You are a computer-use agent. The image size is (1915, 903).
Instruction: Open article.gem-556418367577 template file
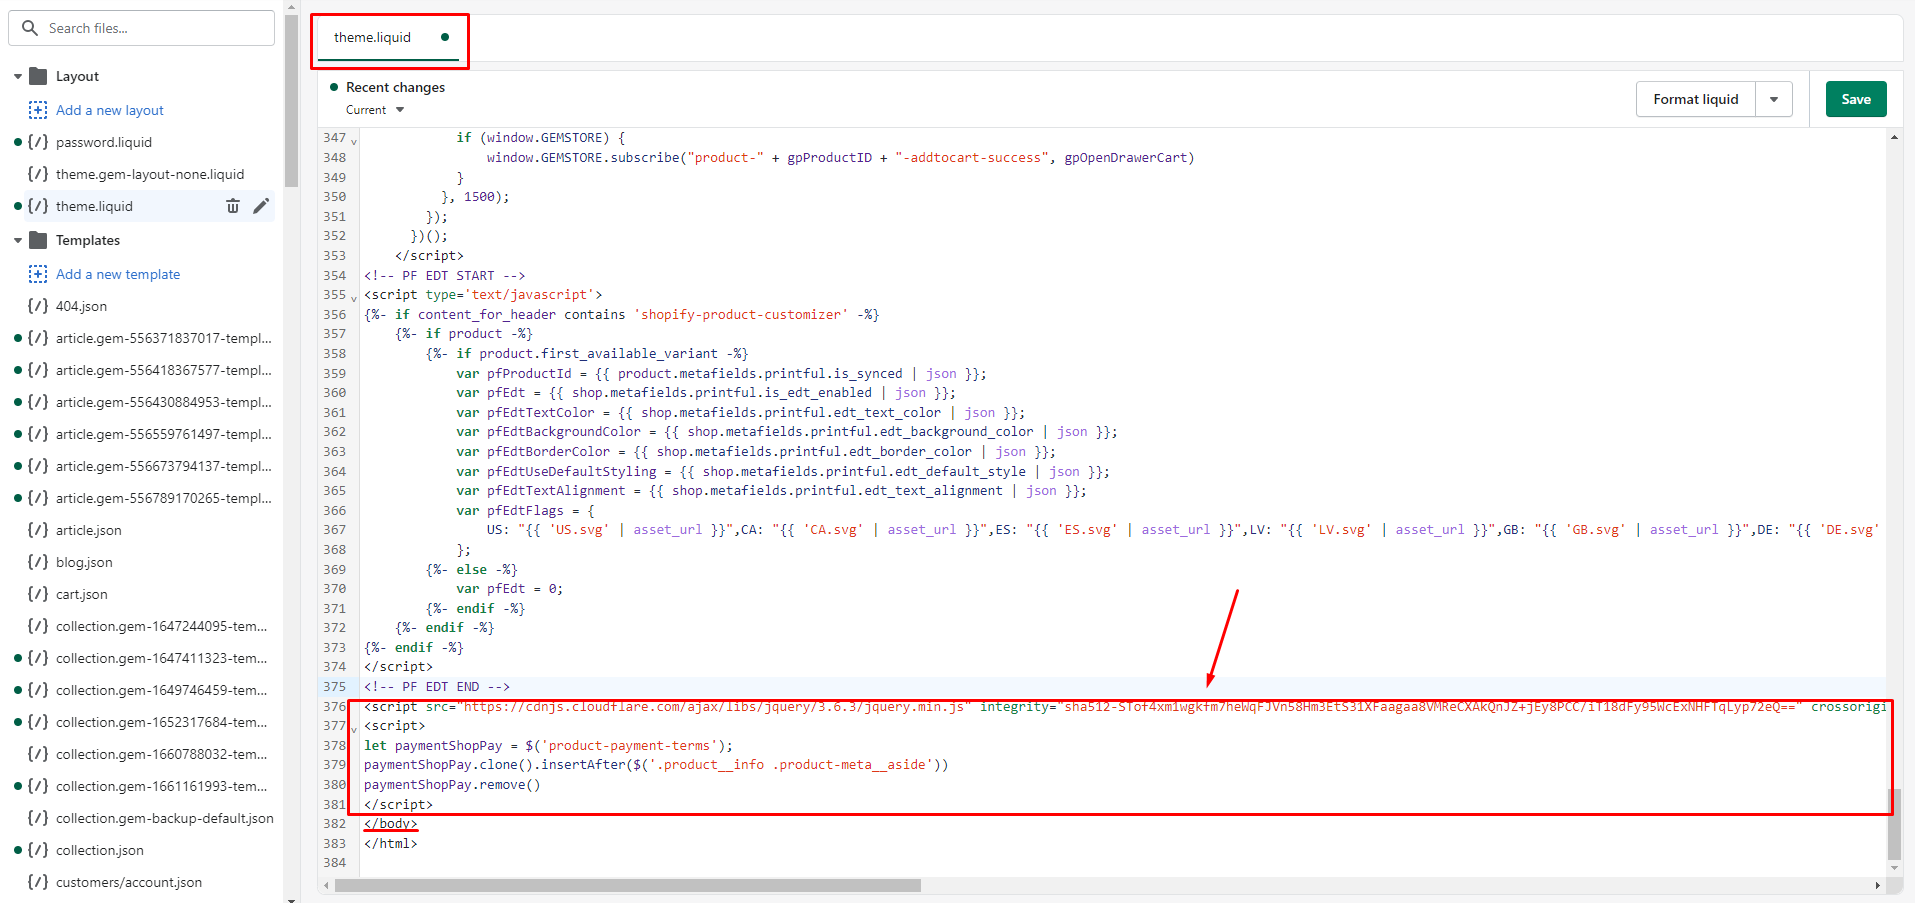(x=163, y=370)
